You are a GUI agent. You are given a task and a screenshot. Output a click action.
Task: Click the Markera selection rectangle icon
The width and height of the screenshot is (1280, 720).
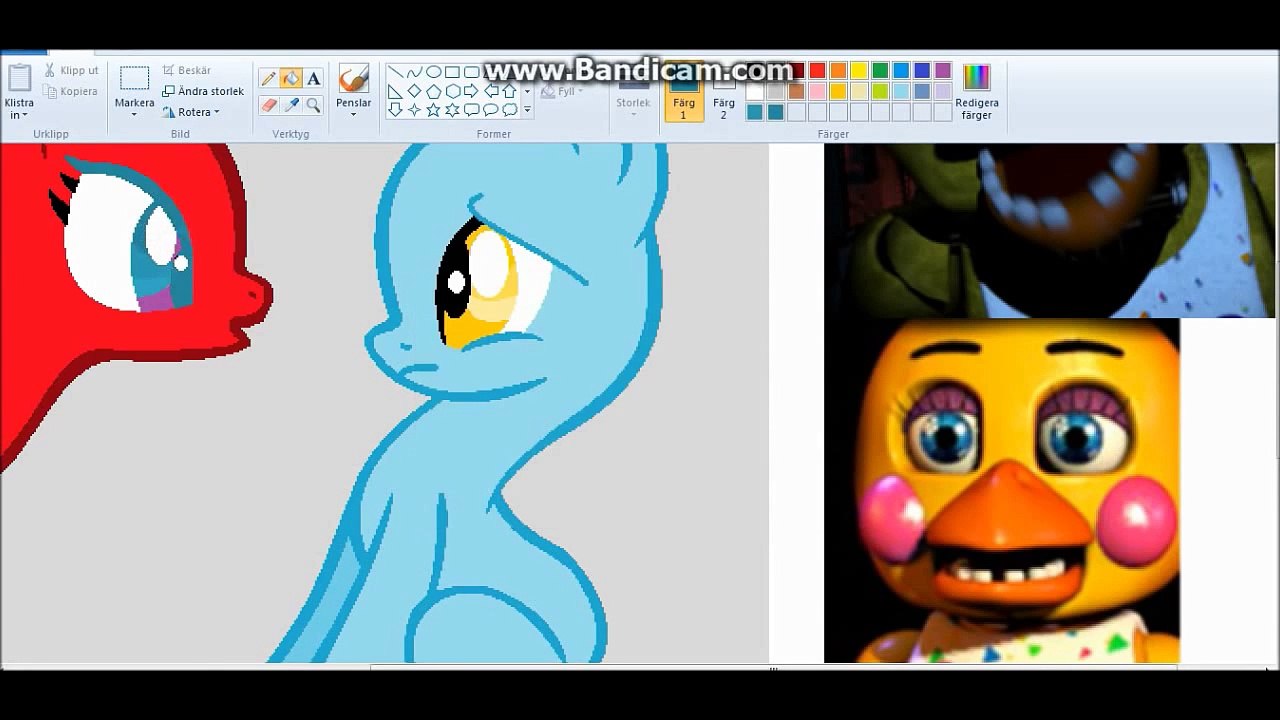134,79
